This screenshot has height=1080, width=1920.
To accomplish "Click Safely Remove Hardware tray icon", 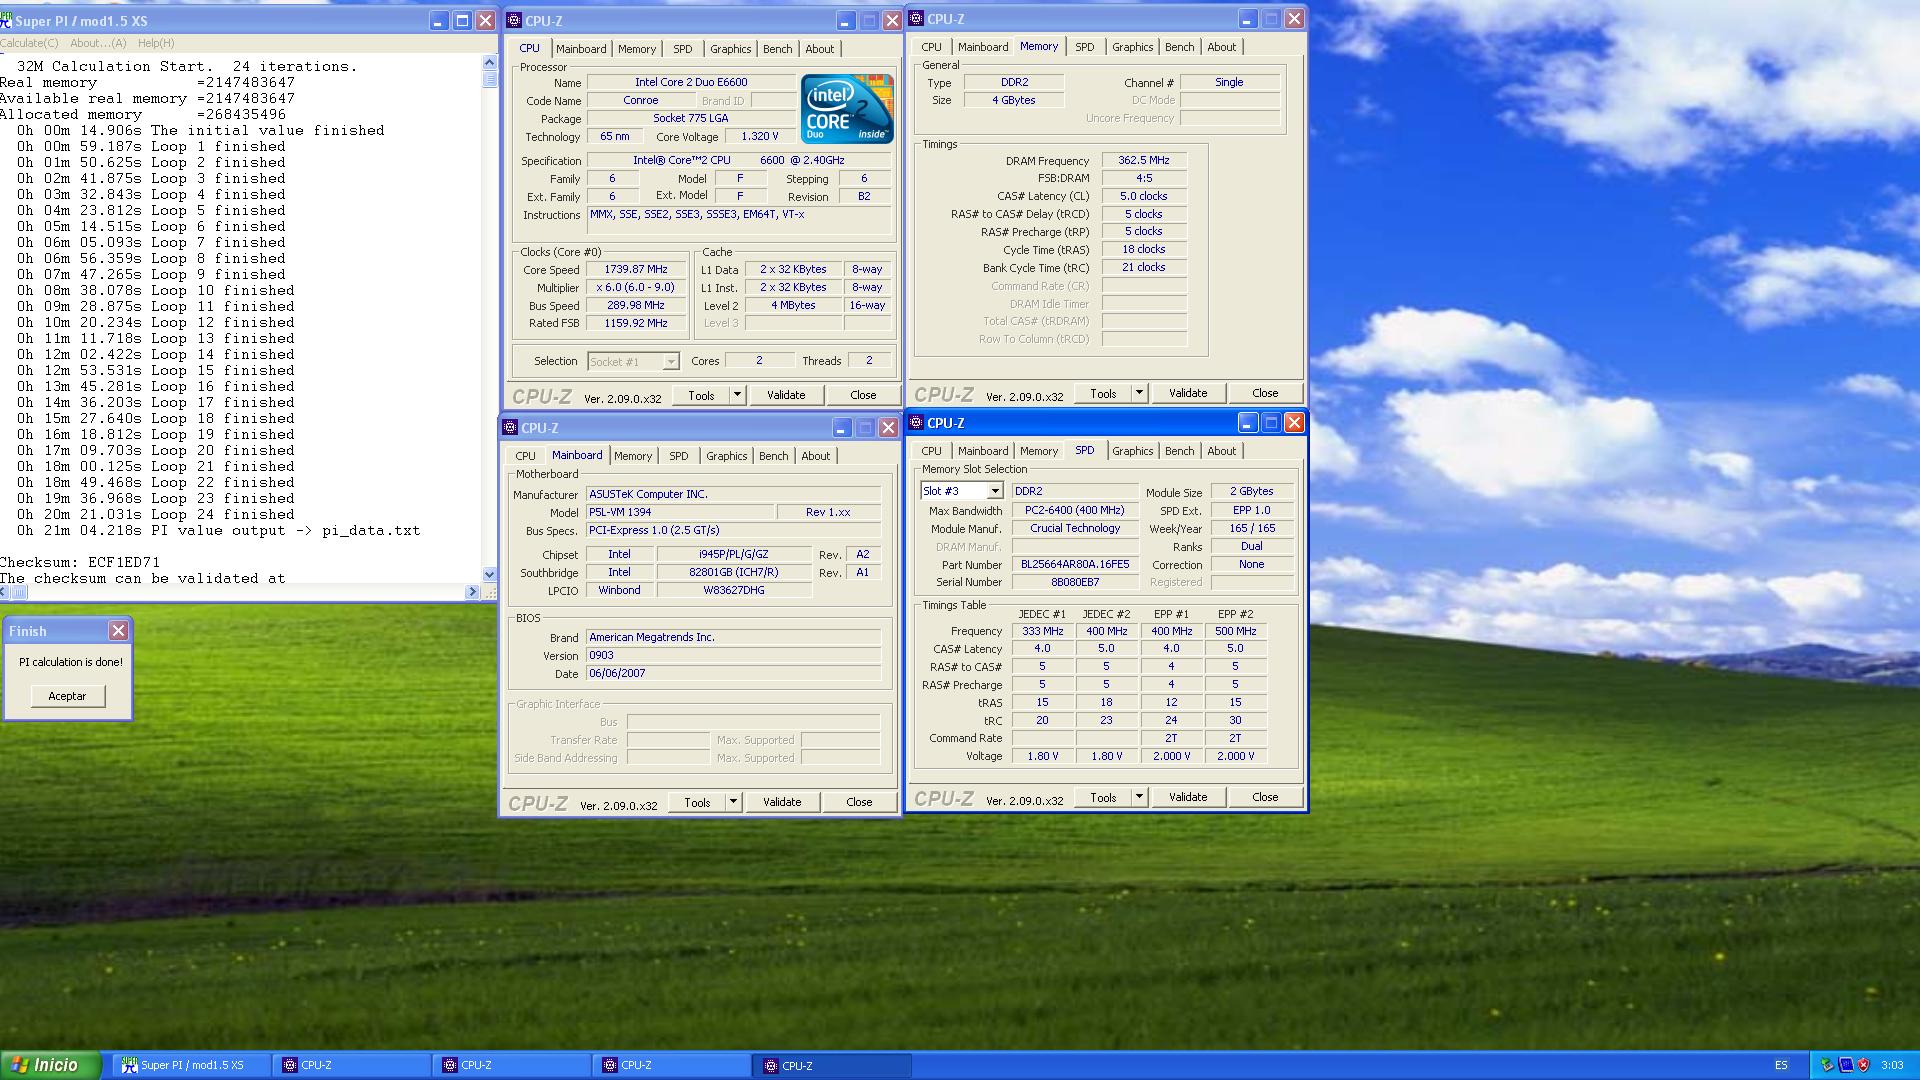I will pos(1827,1065).
